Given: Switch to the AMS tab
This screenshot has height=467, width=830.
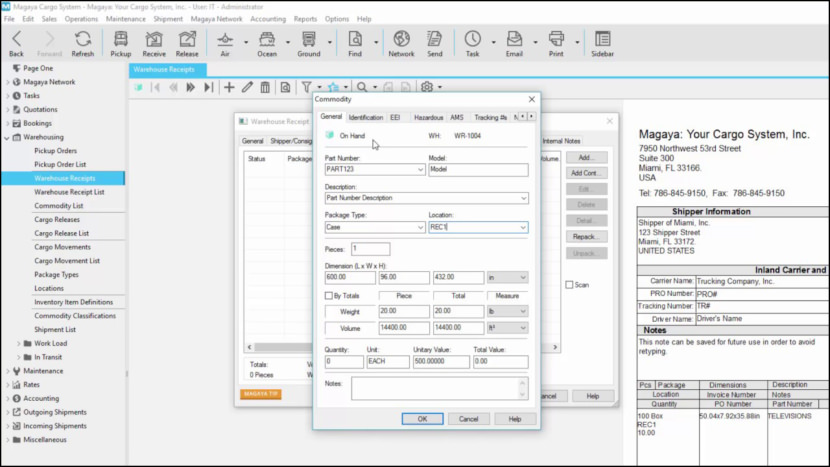Looking at the screenshot, I should tap(457, 118).
